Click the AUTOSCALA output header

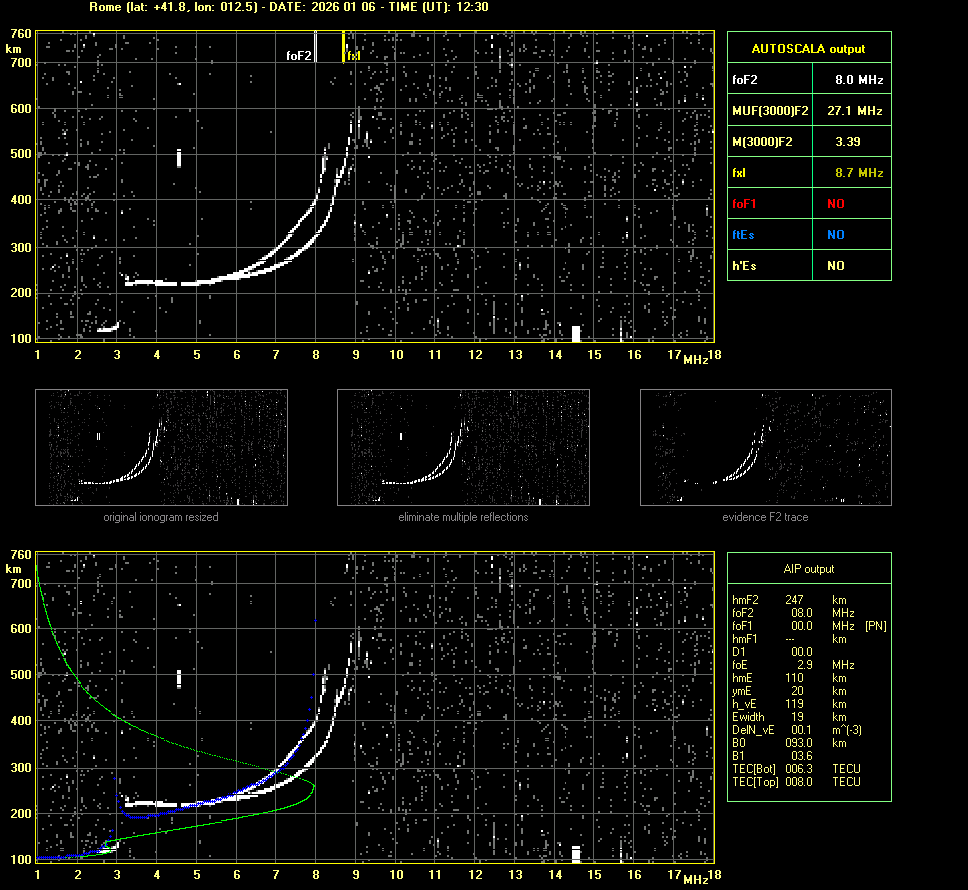click(808, 48)
